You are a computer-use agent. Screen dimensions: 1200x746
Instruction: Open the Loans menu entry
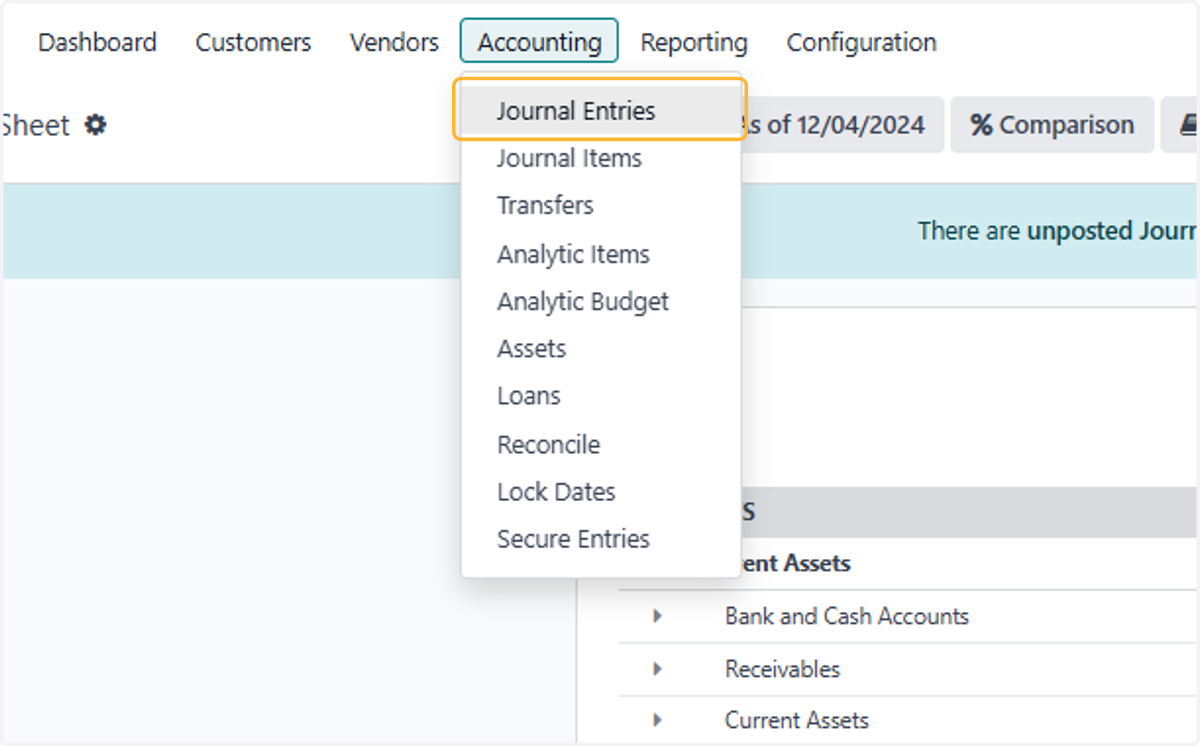click(600, 396)
